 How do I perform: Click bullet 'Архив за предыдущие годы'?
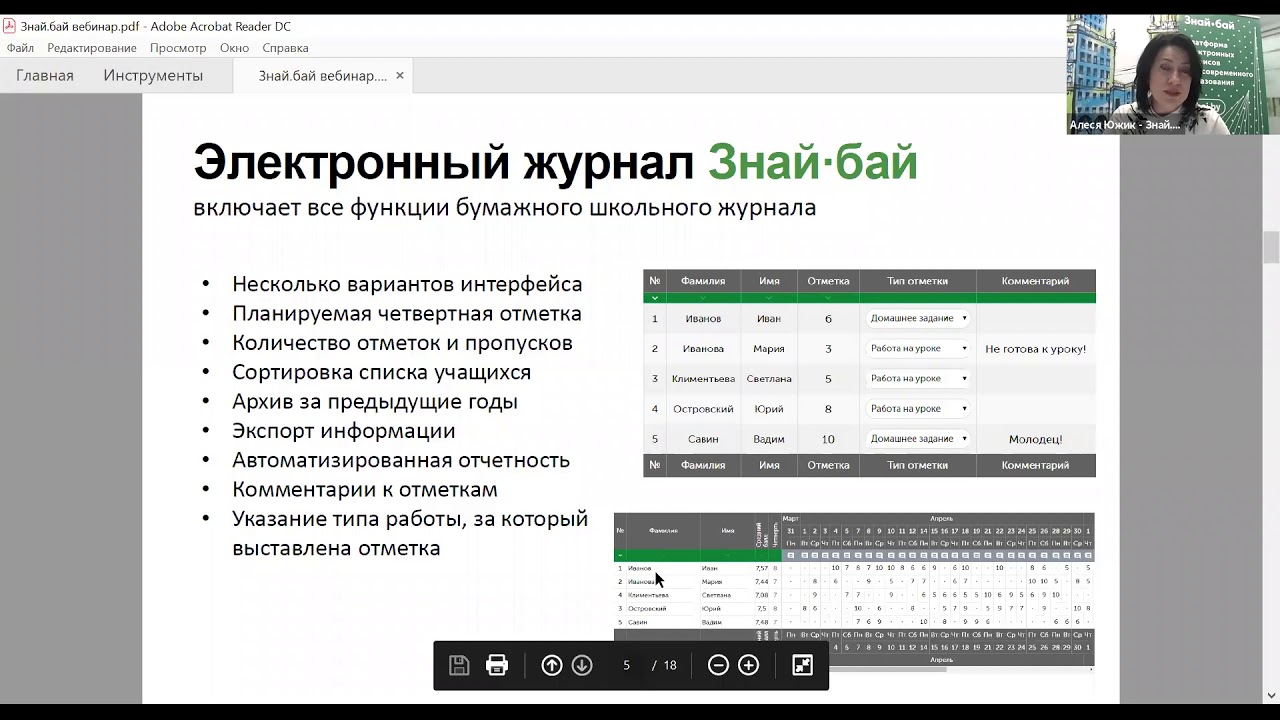pyautogui.click(x=375, y=402)
